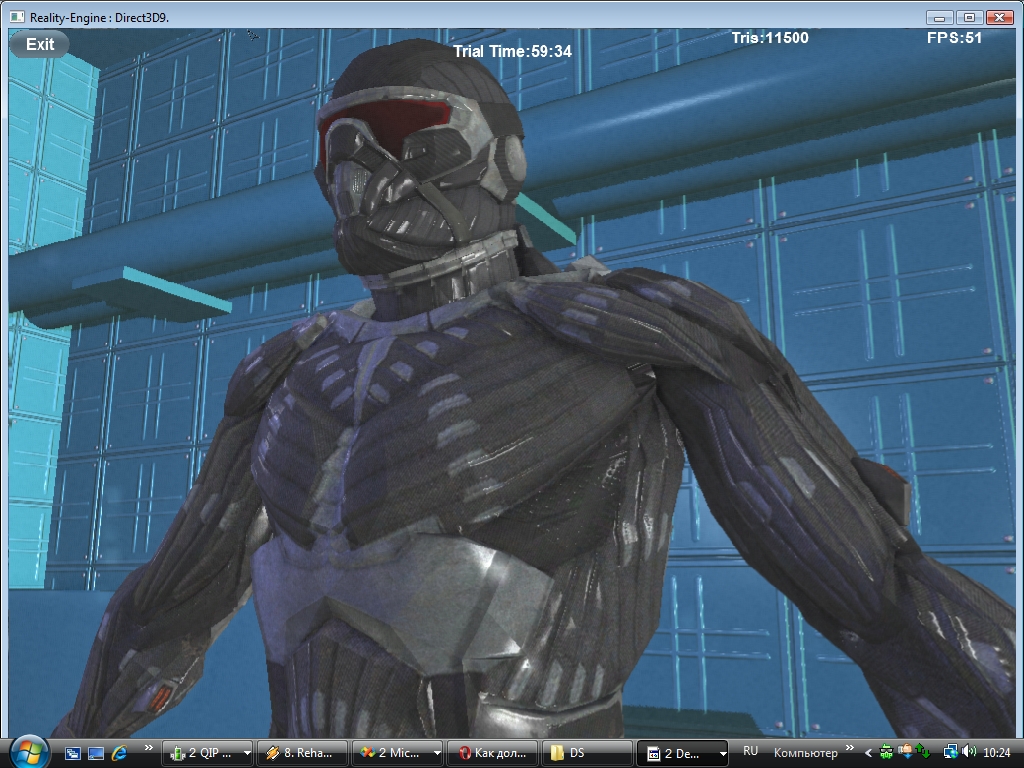
Task: Launch Internet Explorer from quick launch
Action: [x=120, y=753]
